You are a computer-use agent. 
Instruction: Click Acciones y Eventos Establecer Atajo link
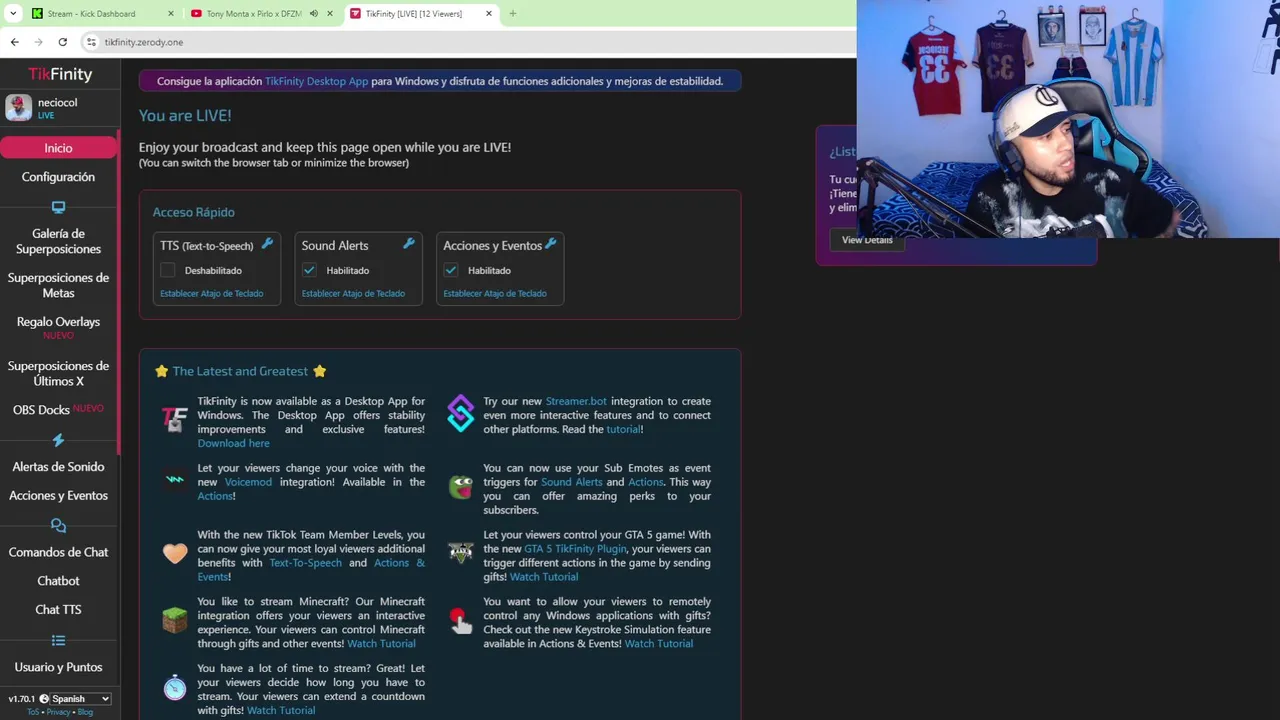click(495, 294)
